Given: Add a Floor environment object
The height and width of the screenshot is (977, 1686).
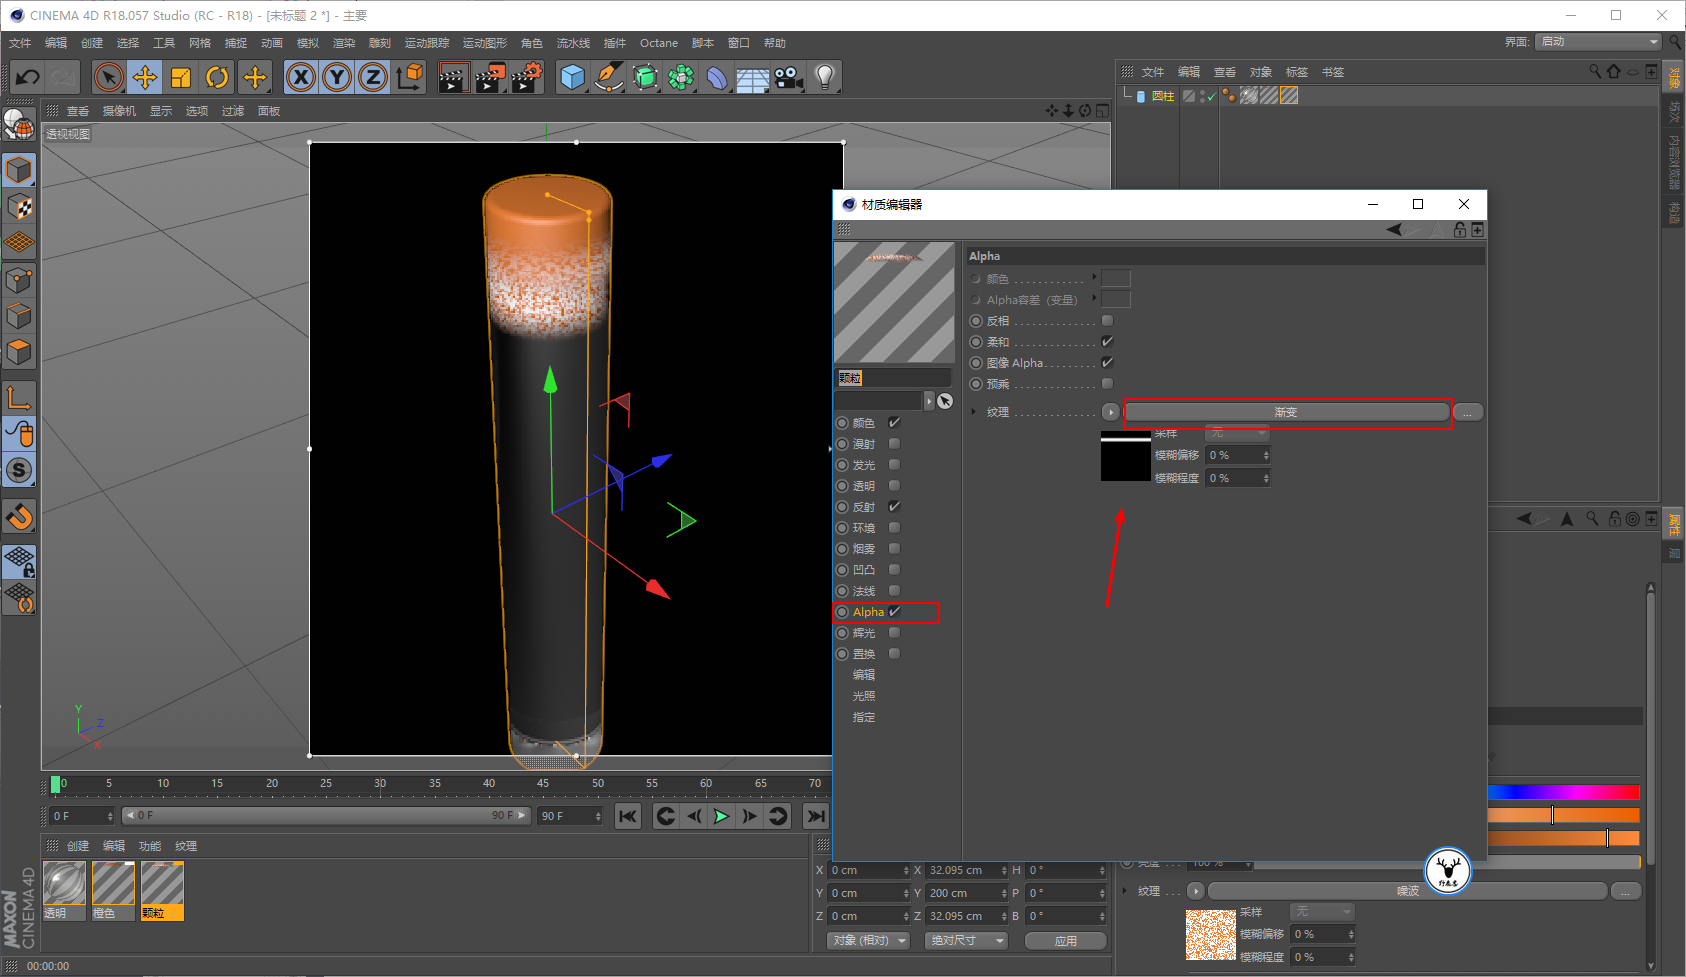Looking at the screenshot, I should pyautogui.click(x=753, y=78).
